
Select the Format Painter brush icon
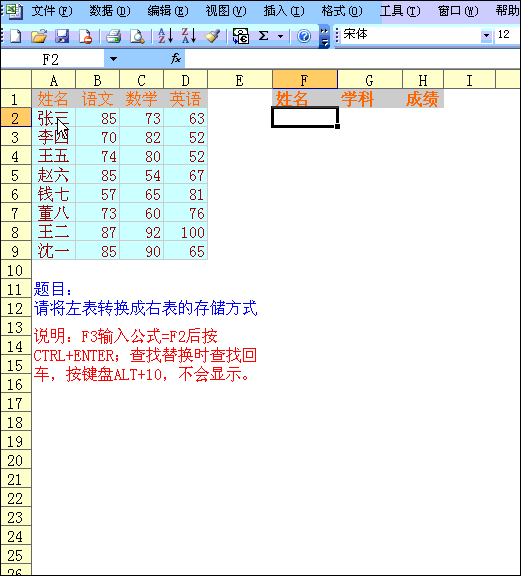(x=212, y=36)
